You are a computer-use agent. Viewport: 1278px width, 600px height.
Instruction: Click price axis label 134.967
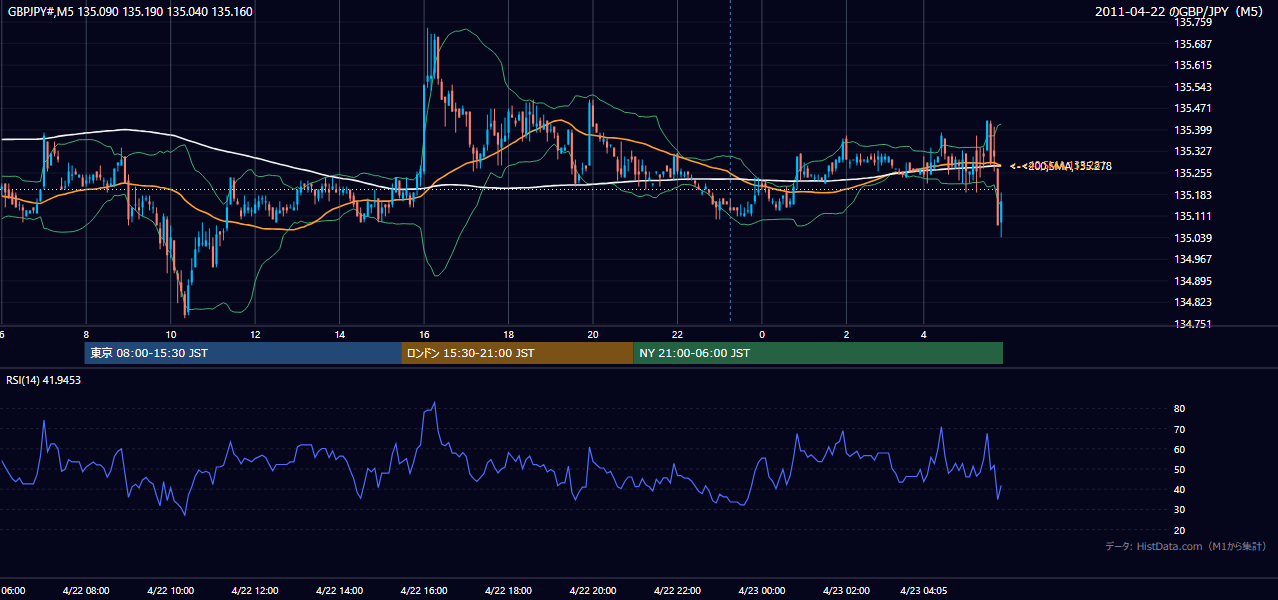point(1193,259)
